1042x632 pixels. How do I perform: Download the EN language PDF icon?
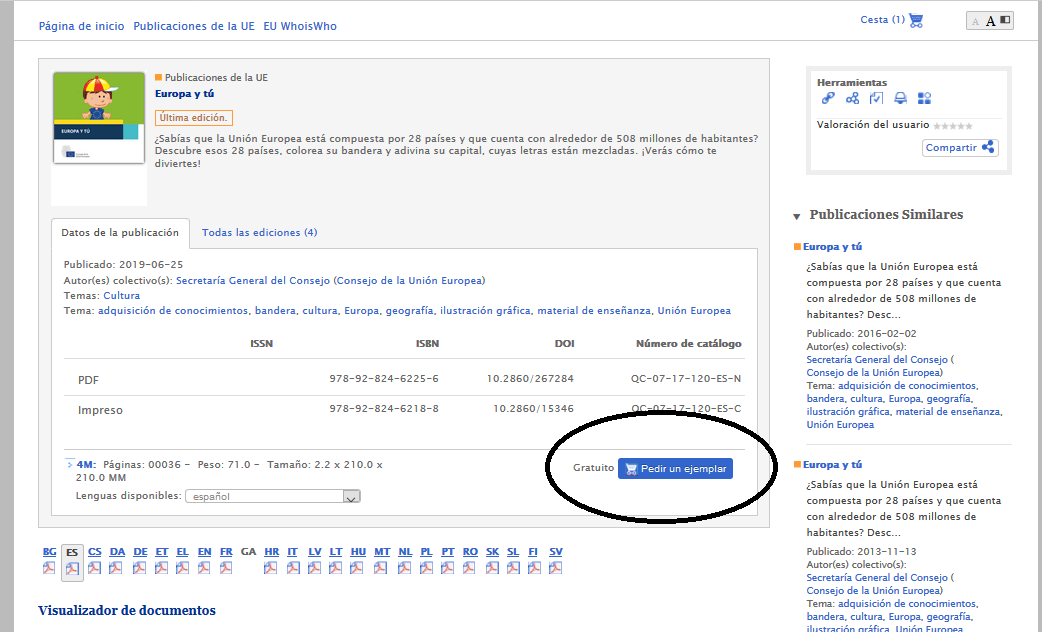(x=204, y=568)
